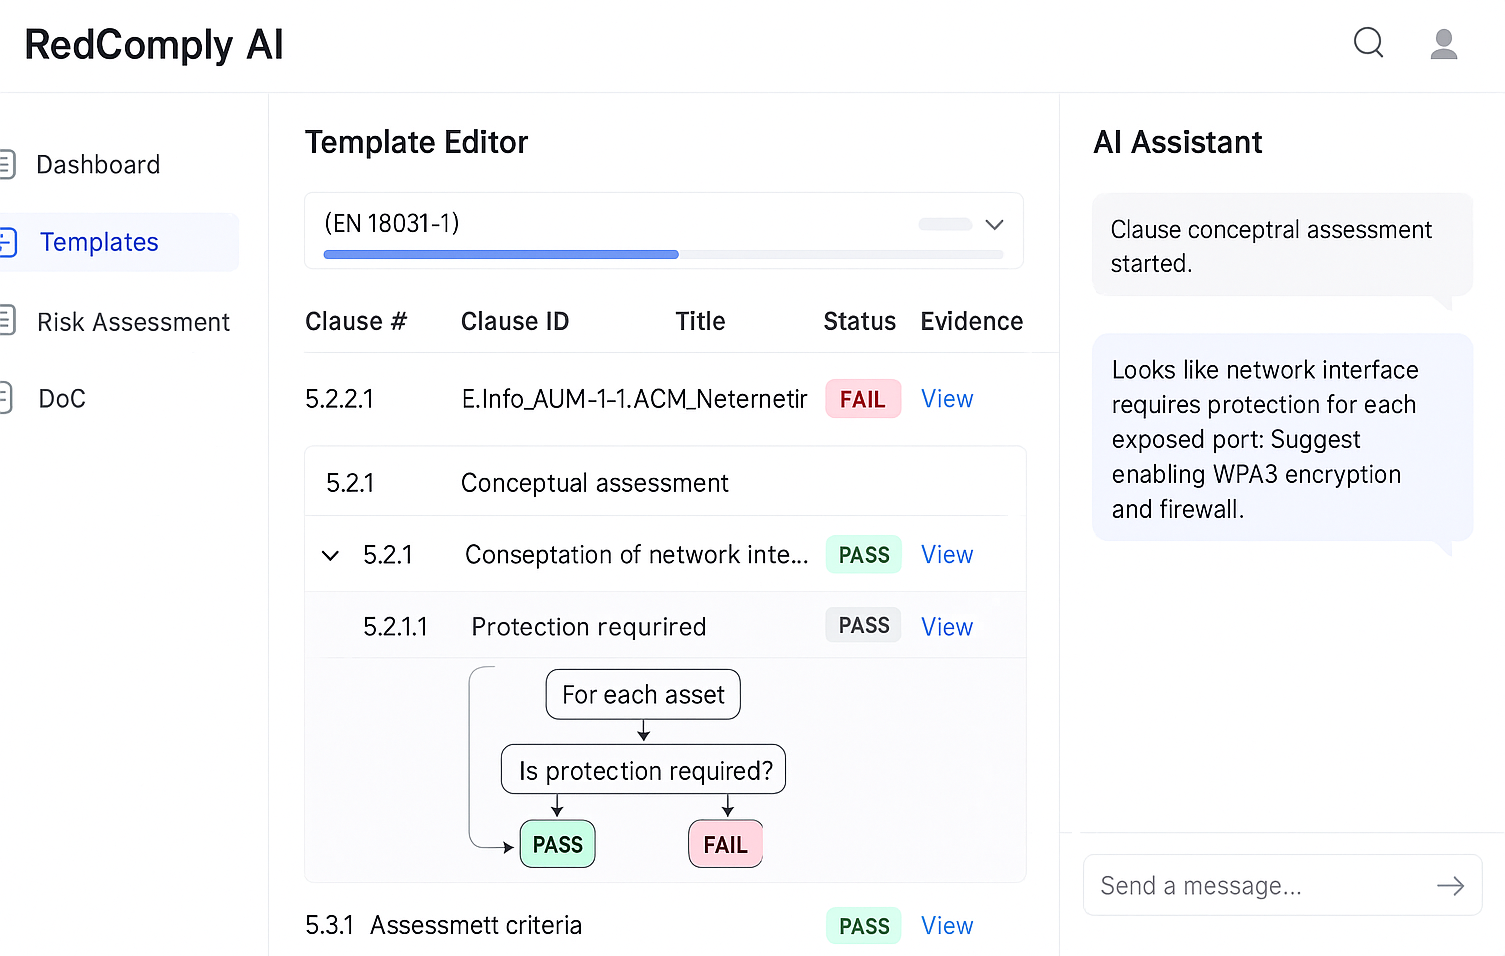
Task: Click the Risk Assessment sidebar icon
Action: point(8,321)
